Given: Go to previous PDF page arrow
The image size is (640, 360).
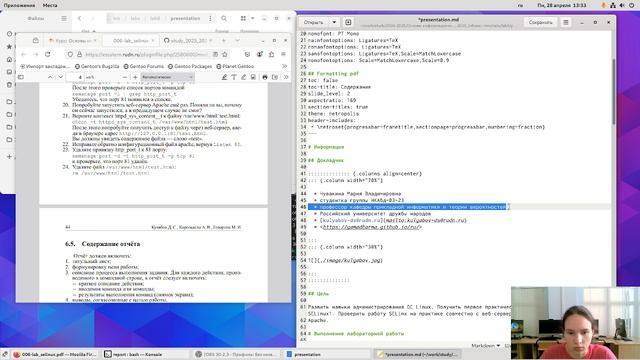Looking at the screenshot, I should point(50,77).
